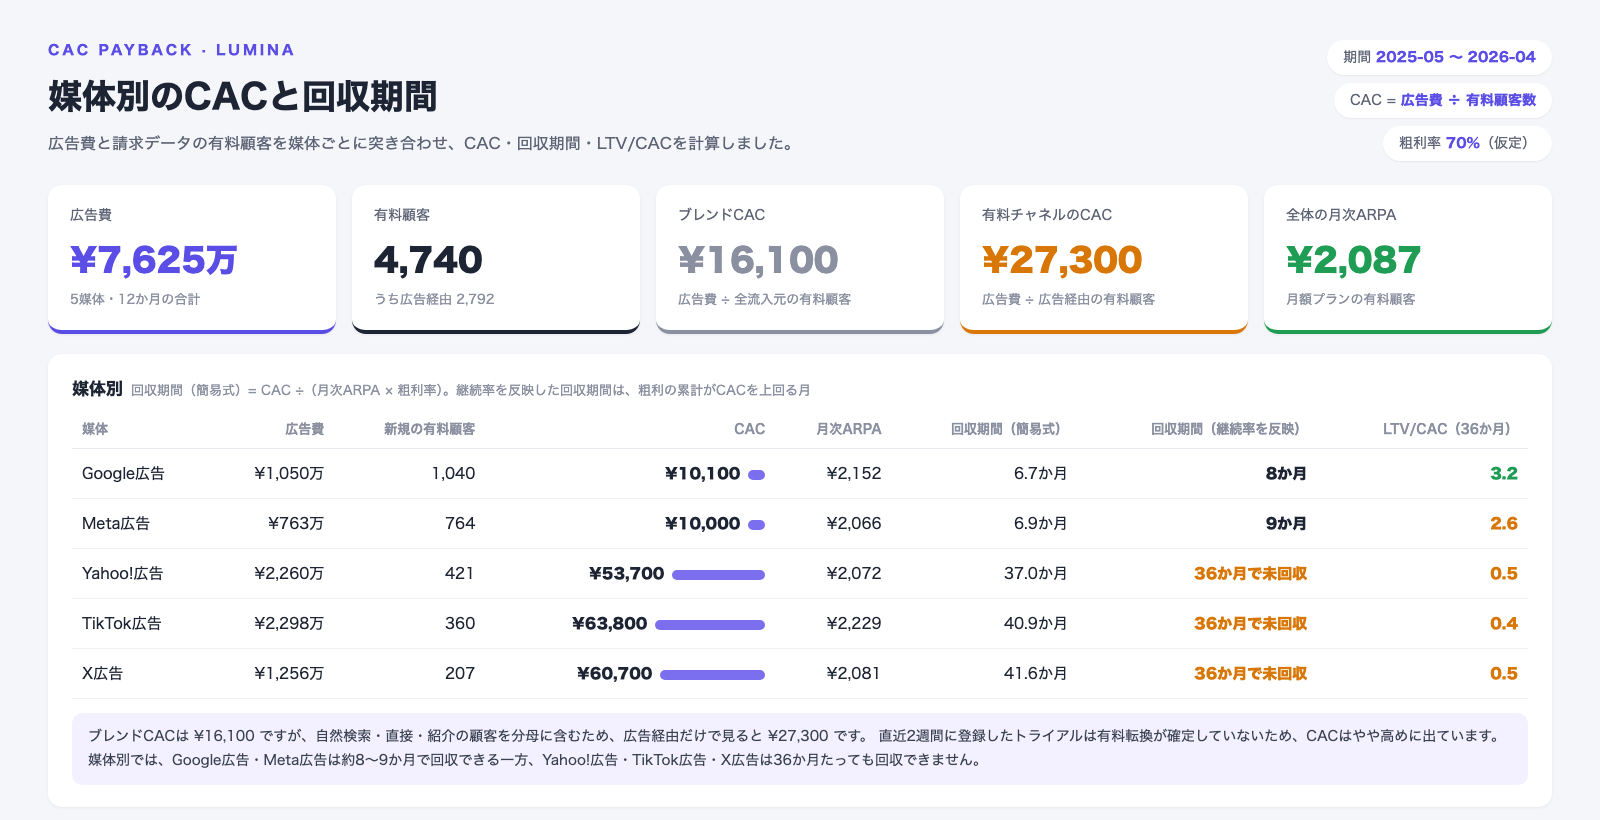This screenshot has height=820, width=1600.
Task: Click the 回収期間(継続率を反映) column header
Action: click(x=1228, y=429)
